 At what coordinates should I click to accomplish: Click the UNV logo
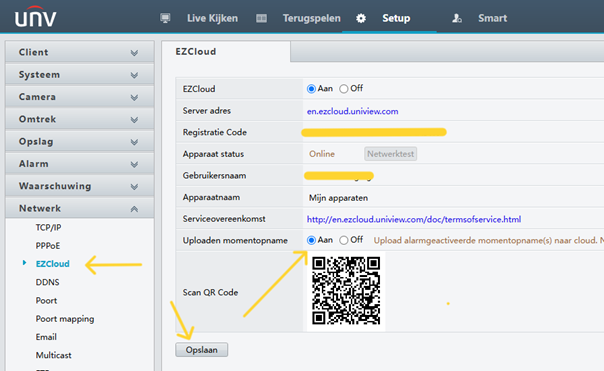point(35,17)
